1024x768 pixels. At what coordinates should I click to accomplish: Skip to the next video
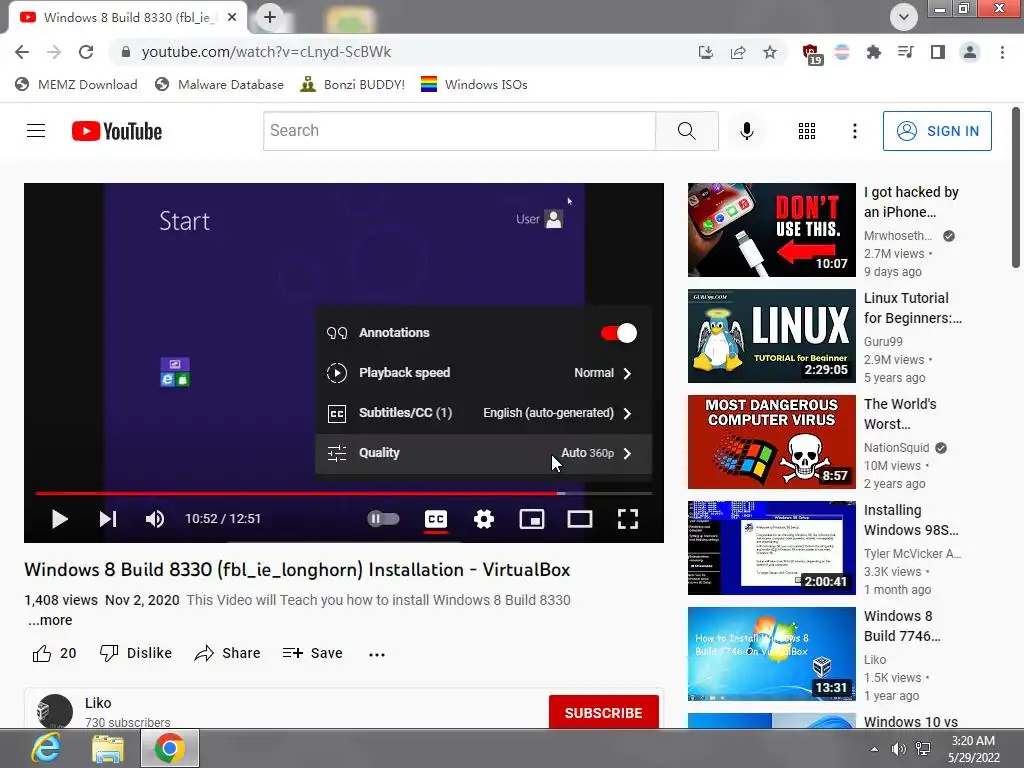pos(108,519)
